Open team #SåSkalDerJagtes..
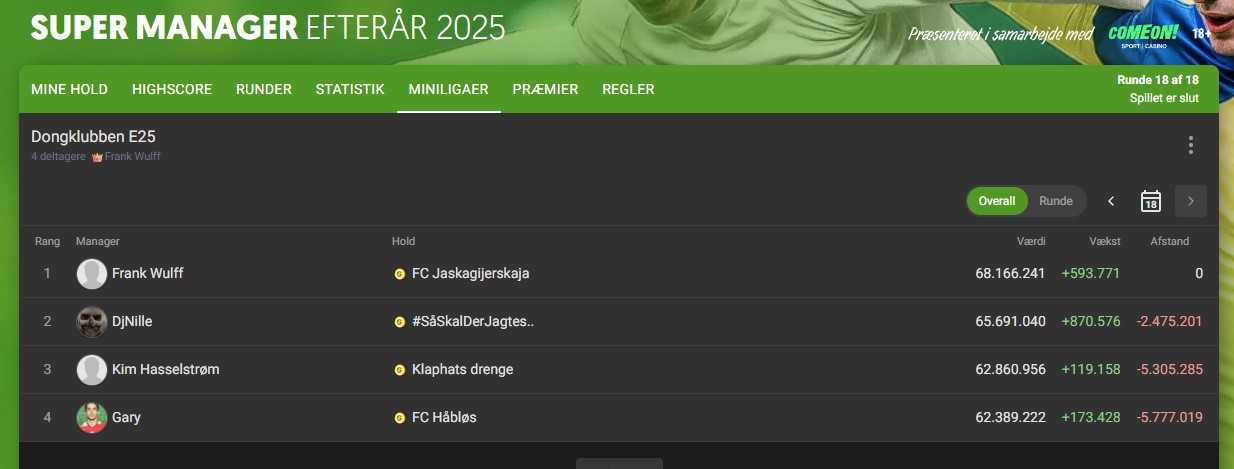This screenshot has height=469, width=1234. point(473,322)
